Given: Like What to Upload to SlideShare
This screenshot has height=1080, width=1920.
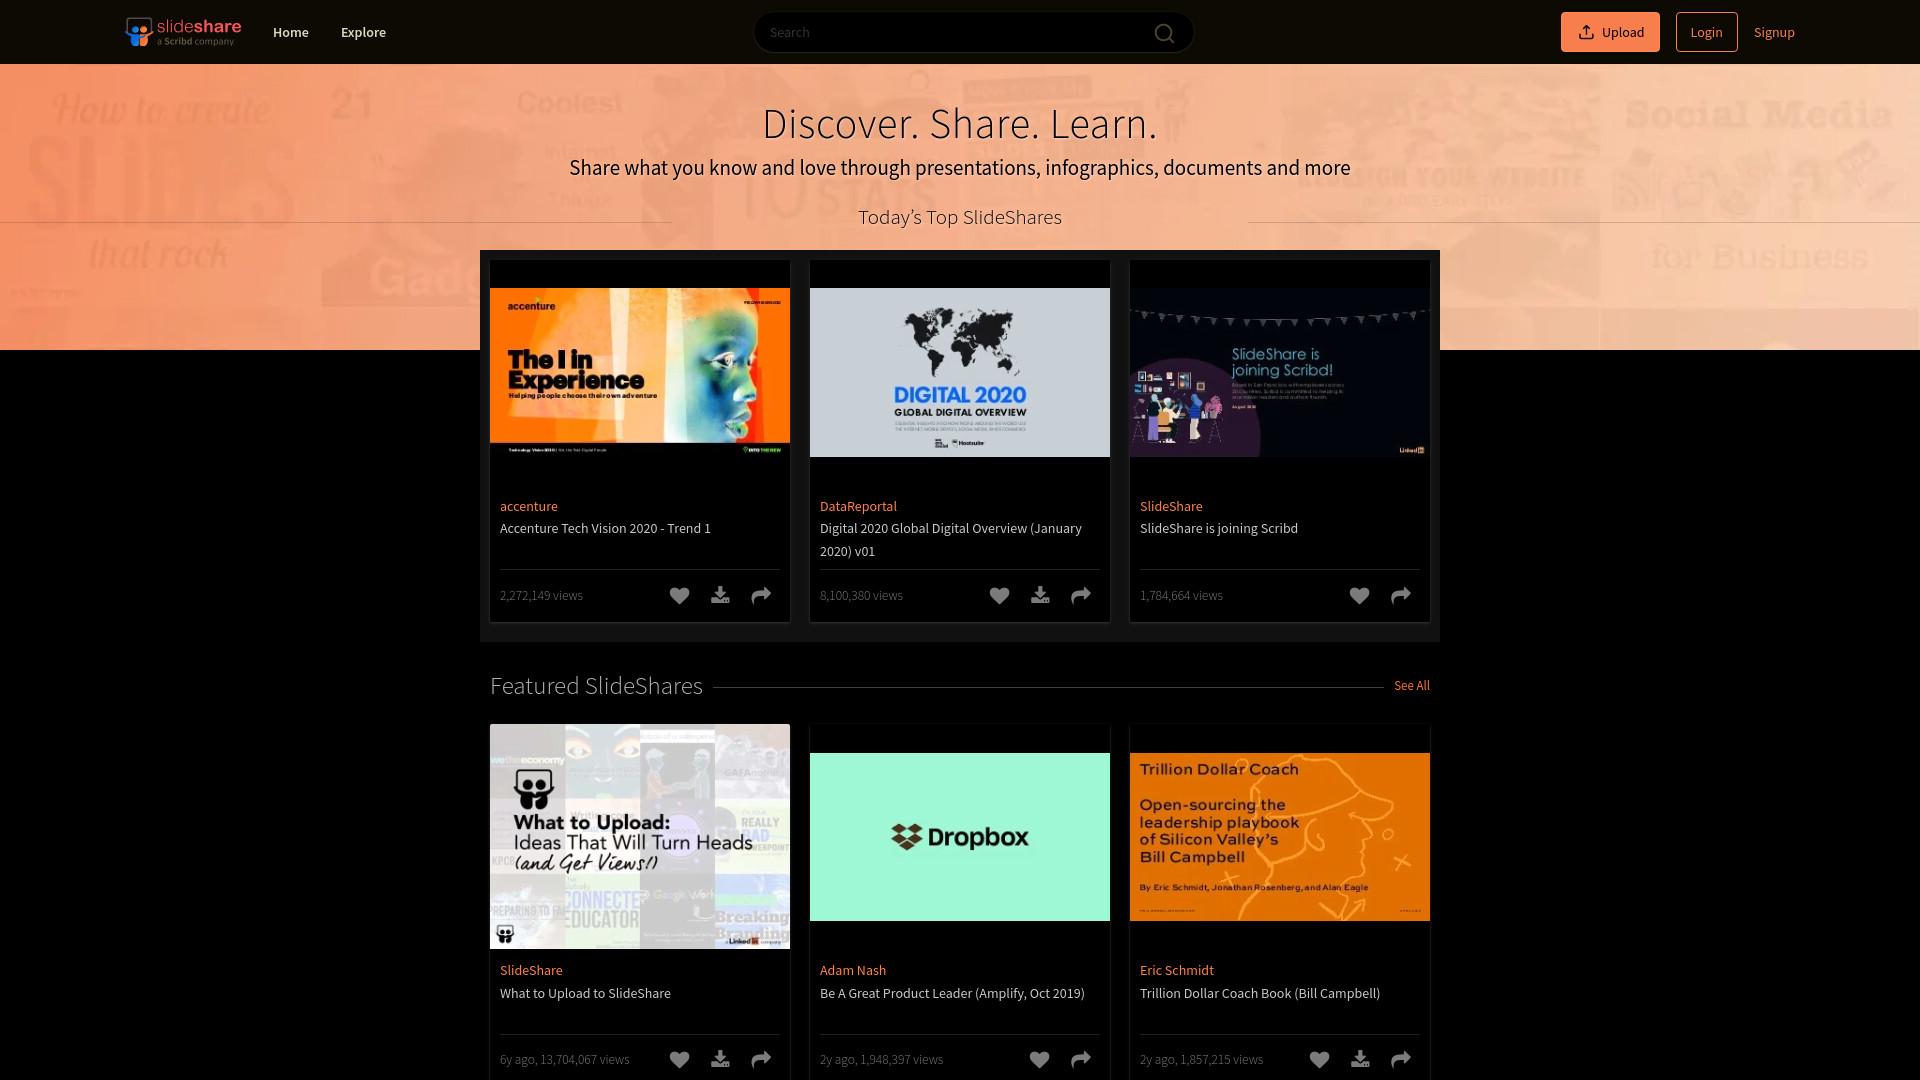Looking at the screenshot, I should [x=679, y=1060].
